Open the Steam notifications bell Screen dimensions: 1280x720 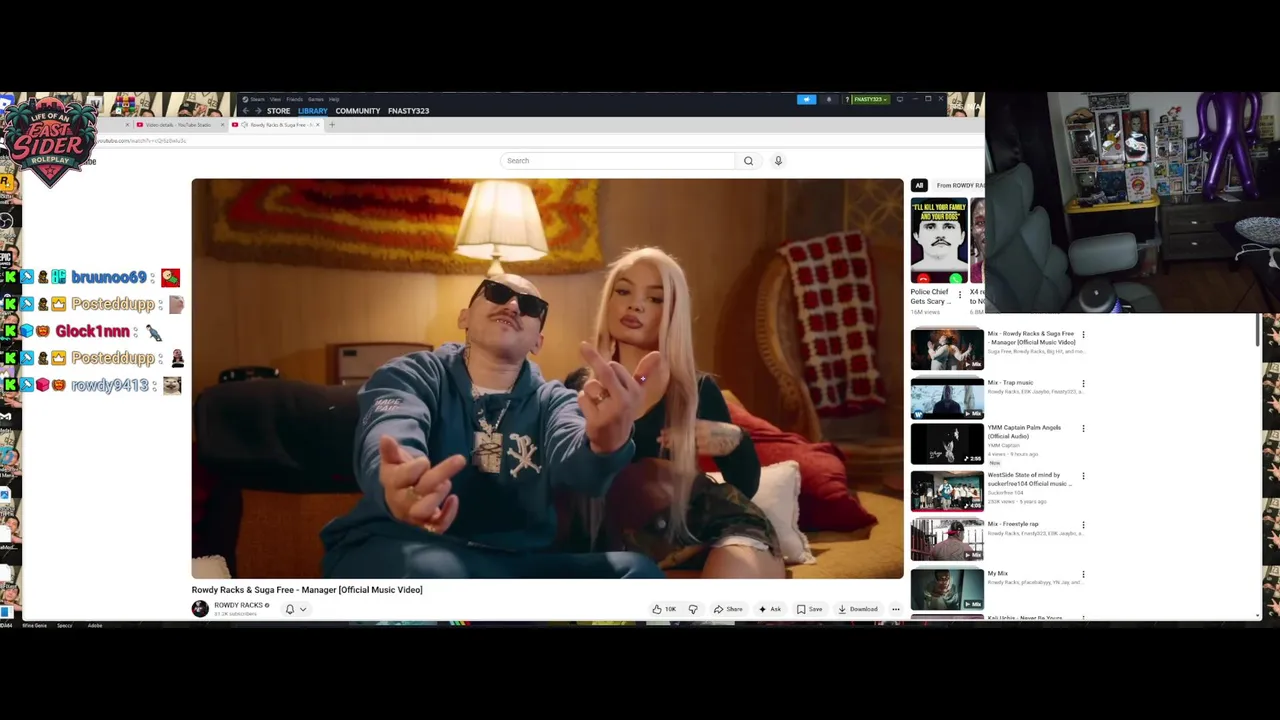(x=828, y=99)
